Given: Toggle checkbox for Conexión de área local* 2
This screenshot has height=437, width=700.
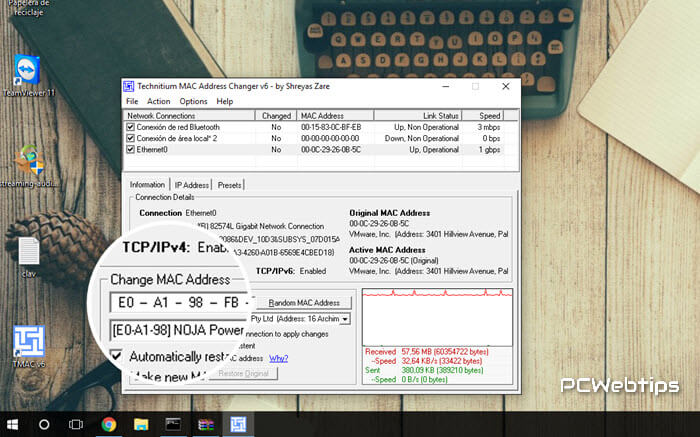Looking at the screenshot, I should [x=130, y=138].
